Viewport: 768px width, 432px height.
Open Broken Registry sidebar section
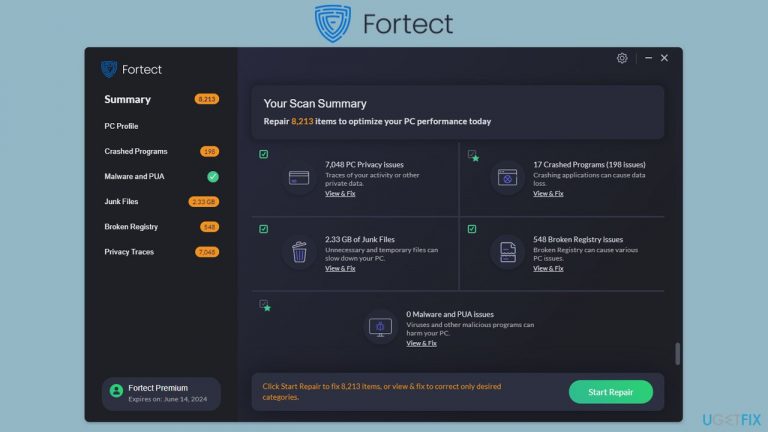click(x=131, y=227)
